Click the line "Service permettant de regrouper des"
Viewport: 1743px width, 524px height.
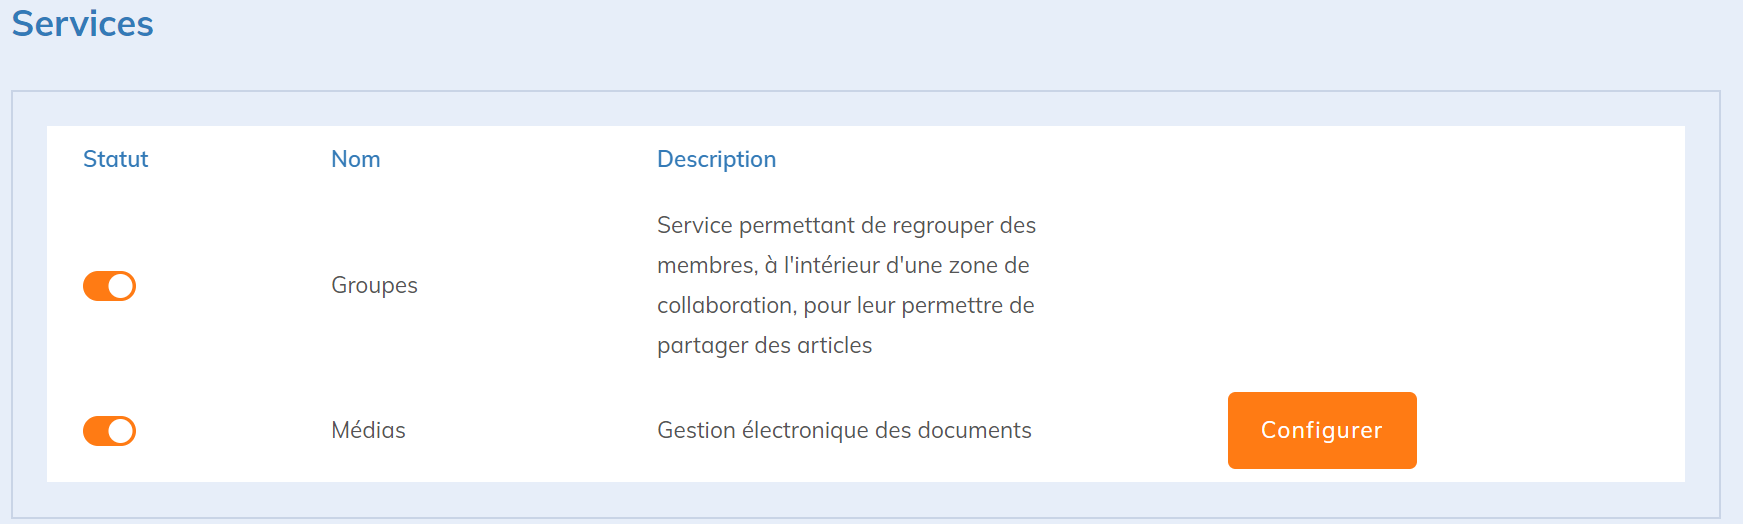pos(846,225)
